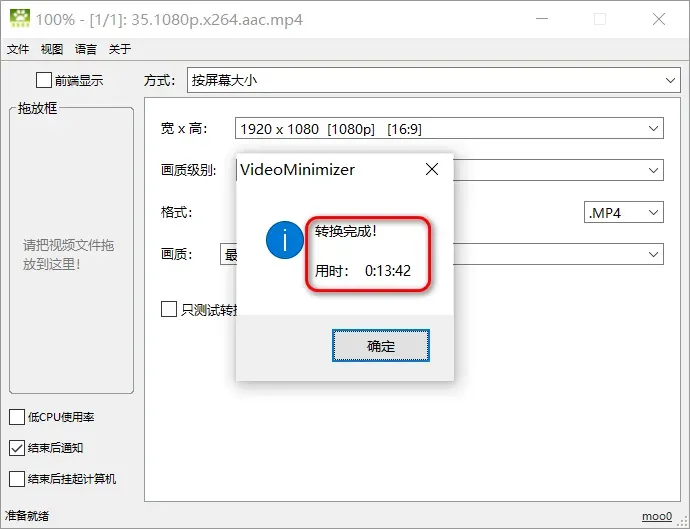Click the 准备就绪 status bar text
The image size is (690, 529).
pyautogui.click(x=27, y=516)
